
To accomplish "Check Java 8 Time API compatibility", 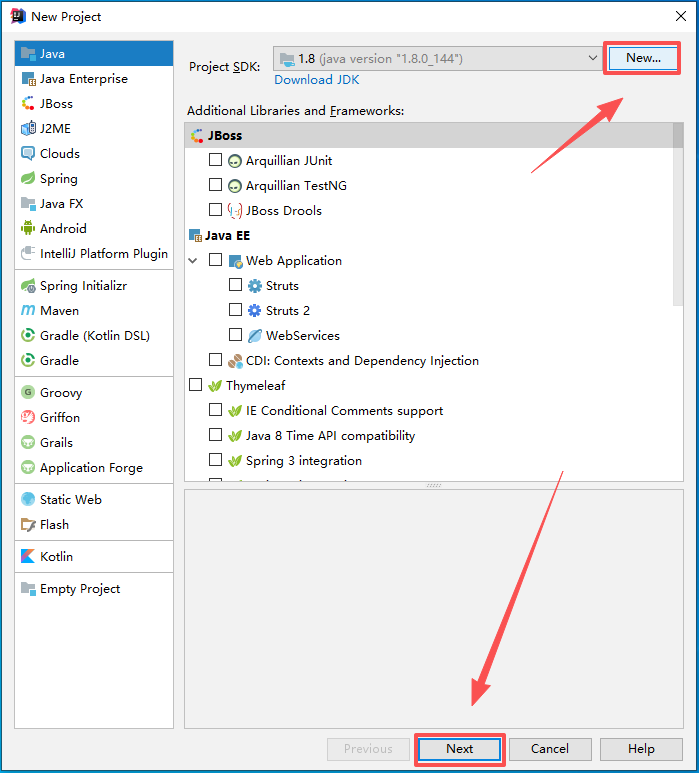I will click(x=215, y=434).
